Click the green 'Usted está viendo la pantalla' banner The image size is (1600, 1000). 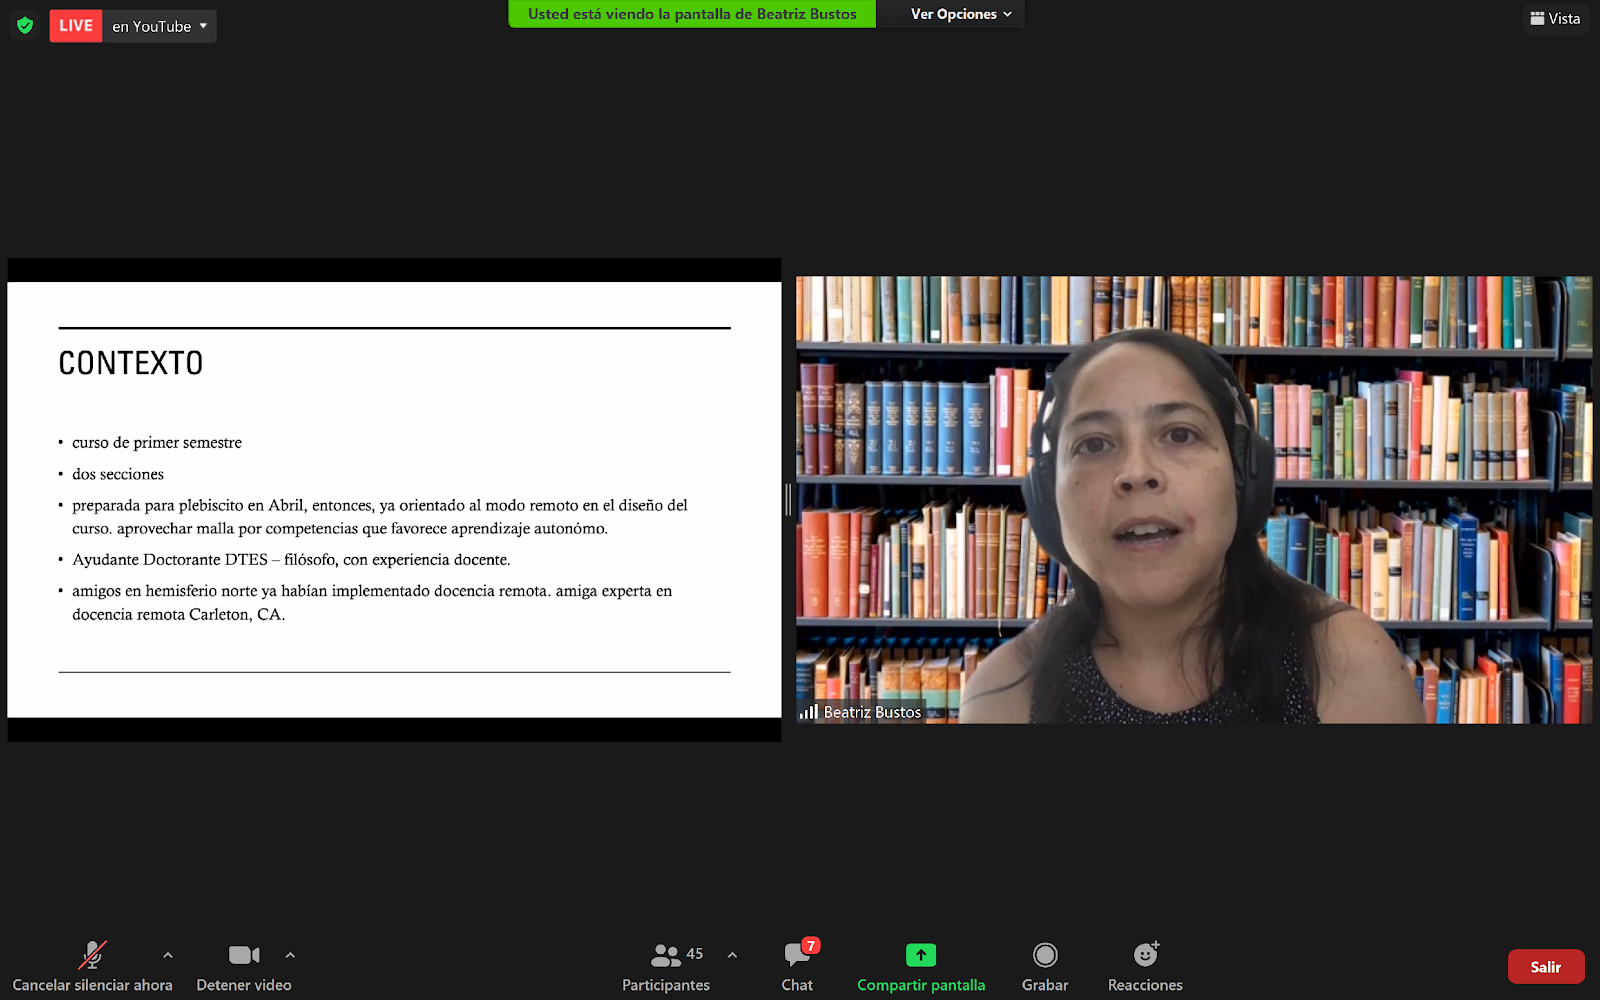pyautogui.click(x=692, y=14)
